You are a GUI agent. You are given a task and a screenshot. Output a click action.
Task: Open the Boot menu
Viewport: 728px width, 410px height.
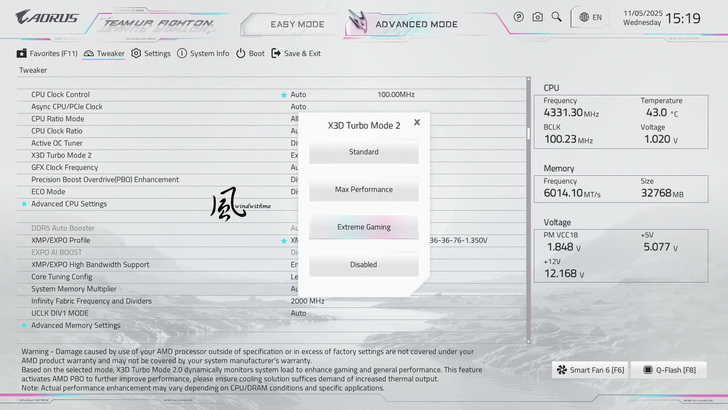[250, 53]
